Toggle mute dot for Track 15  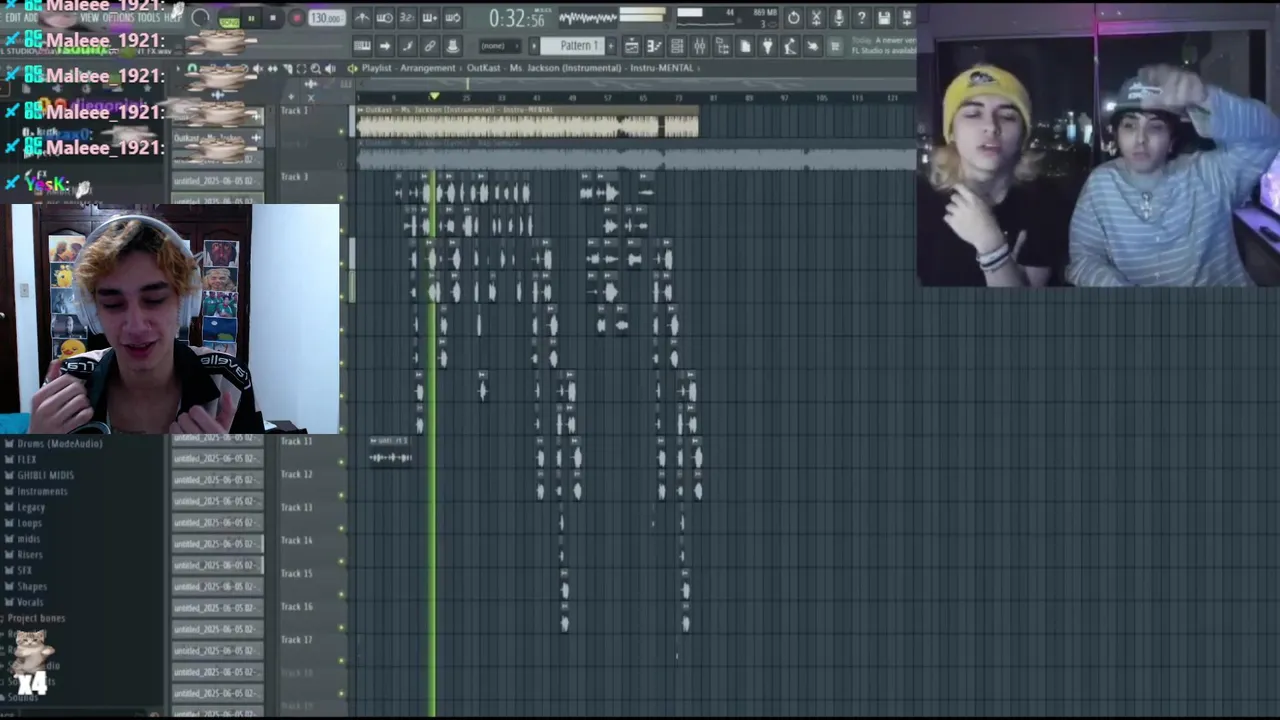[342, 594]
